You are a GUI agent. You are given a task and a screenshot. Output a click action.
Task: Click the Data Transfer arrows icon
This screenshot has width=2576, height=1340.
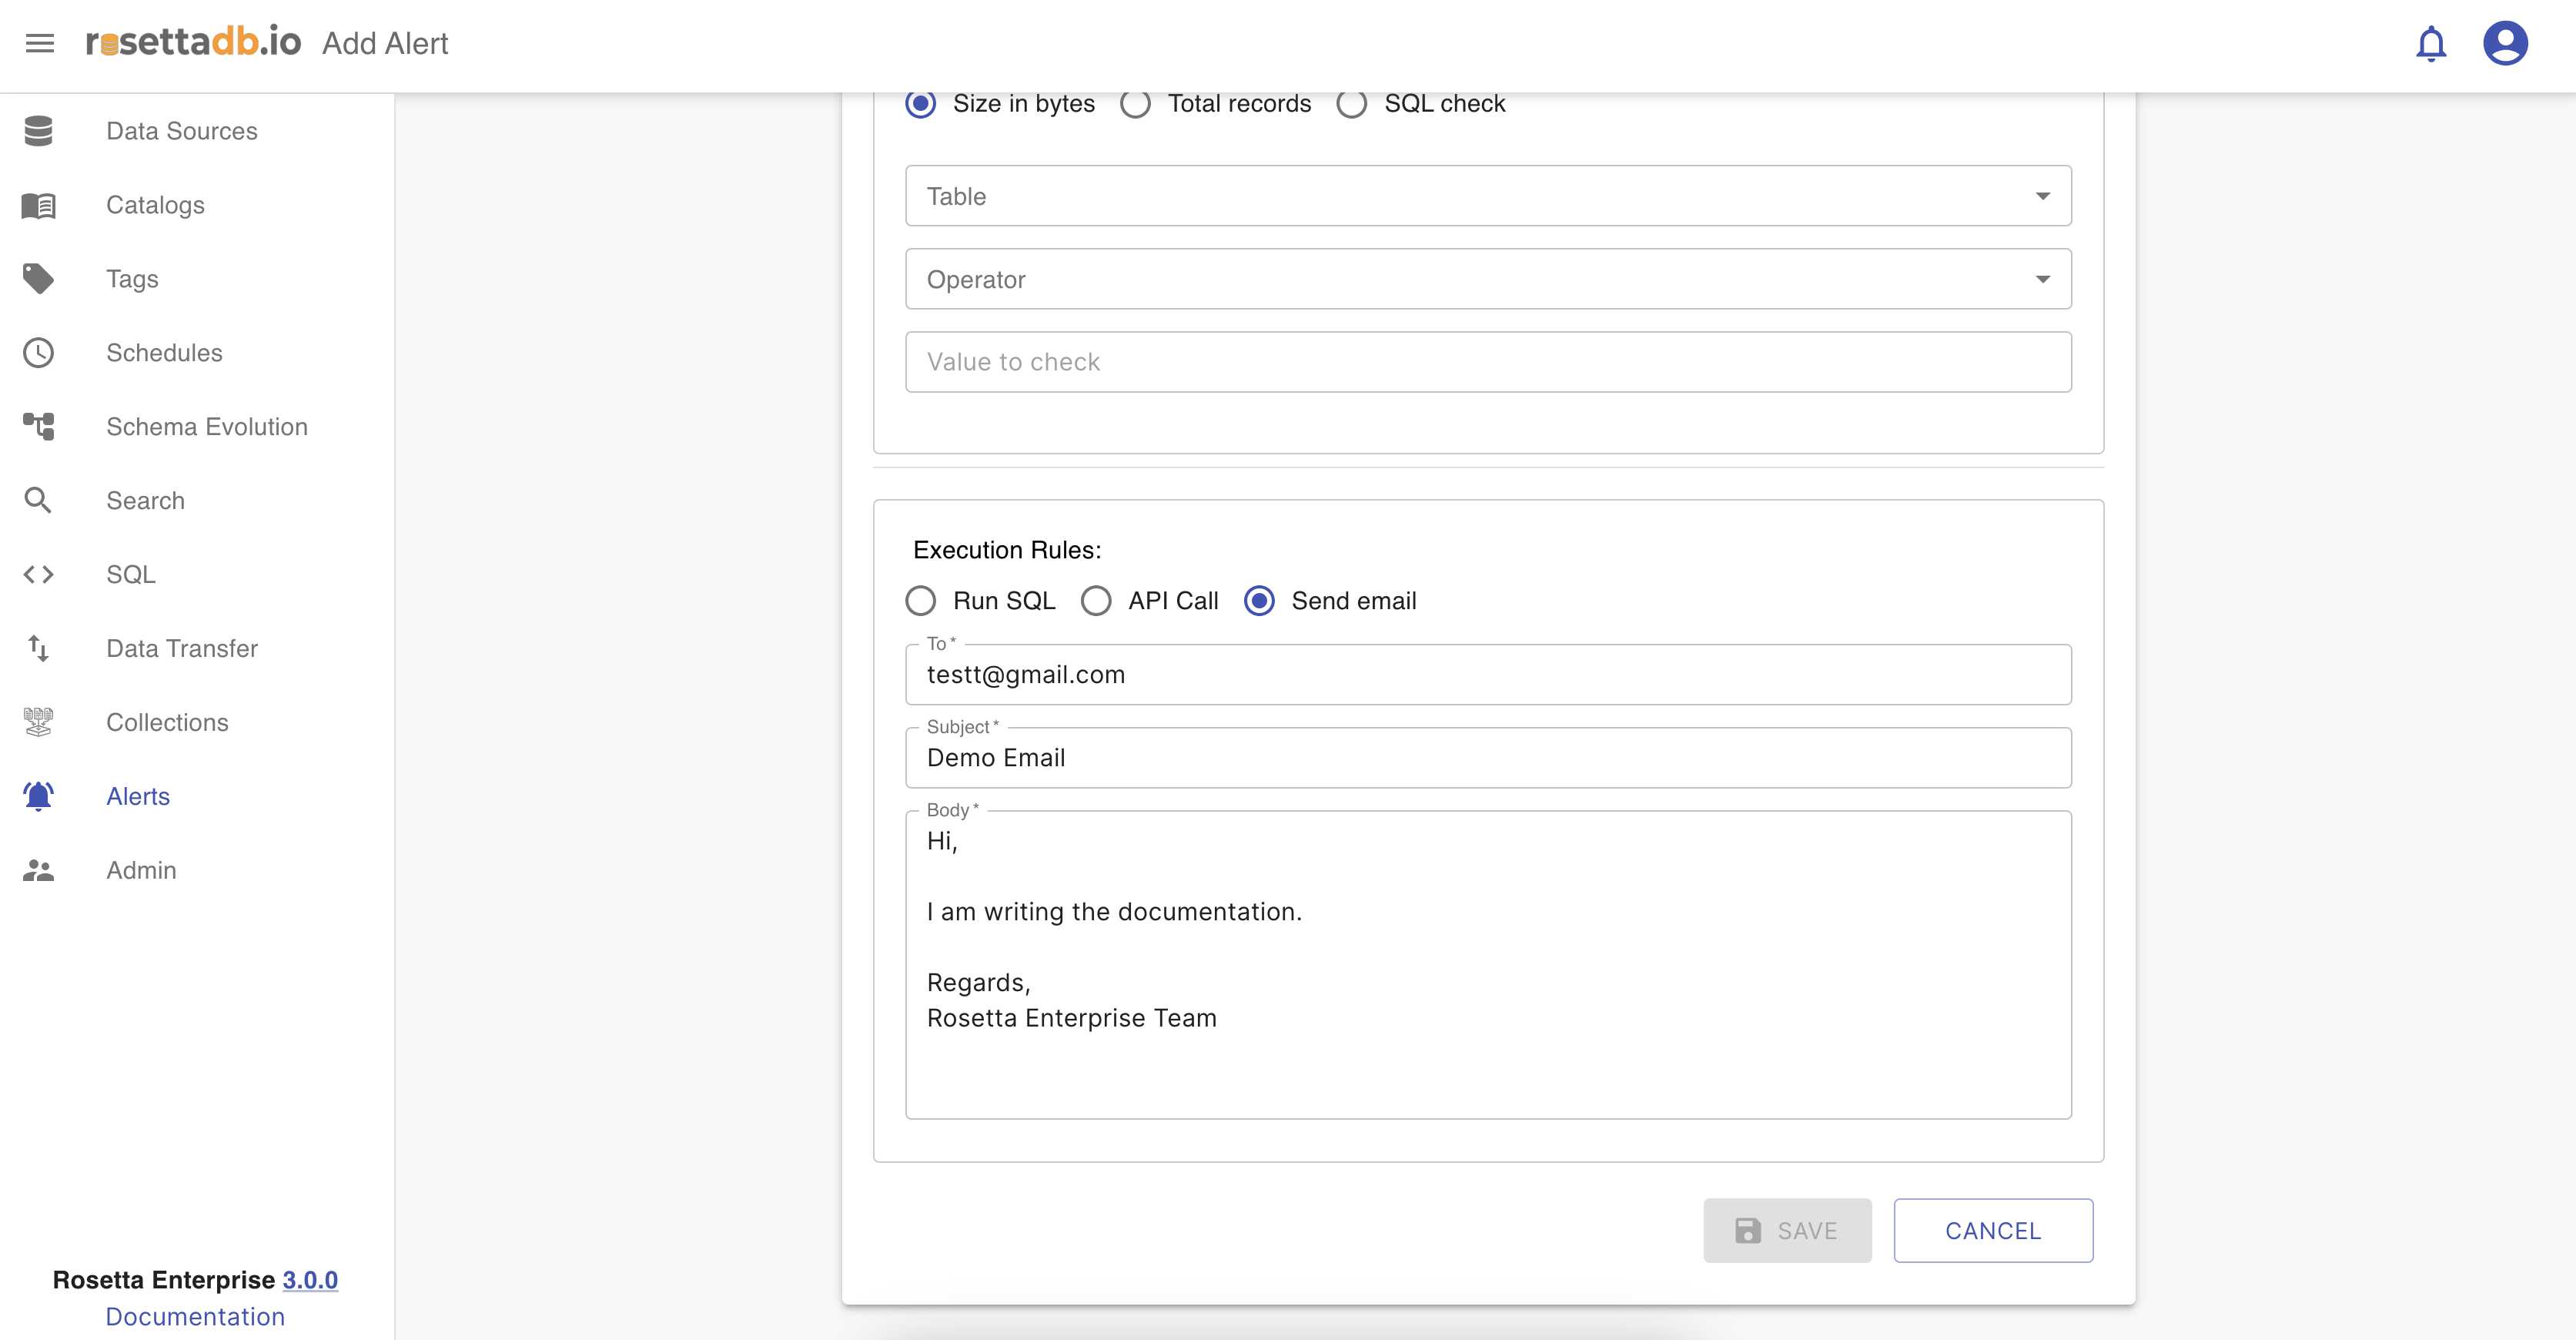39,648
